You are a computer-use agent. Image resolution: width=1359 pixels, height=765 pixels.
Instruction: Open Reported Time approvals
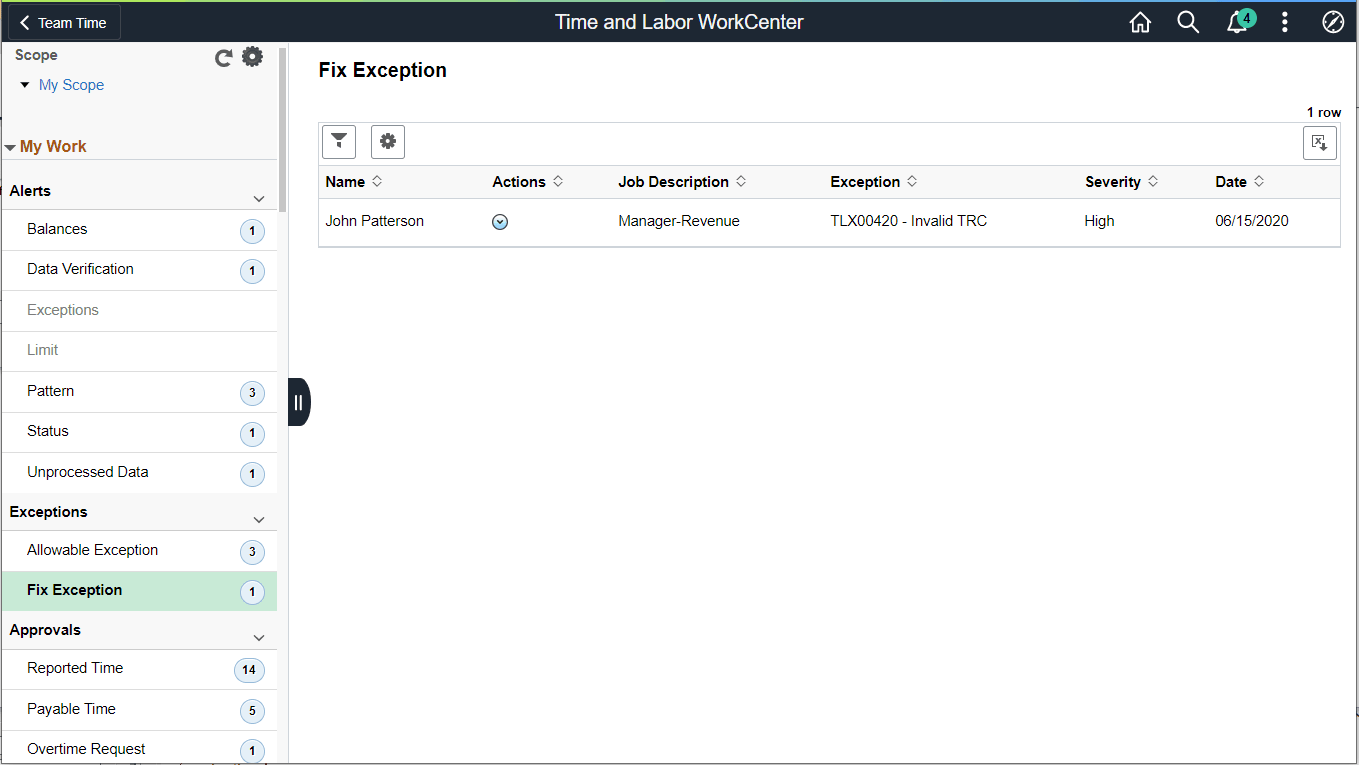click(x=75, y=668)
